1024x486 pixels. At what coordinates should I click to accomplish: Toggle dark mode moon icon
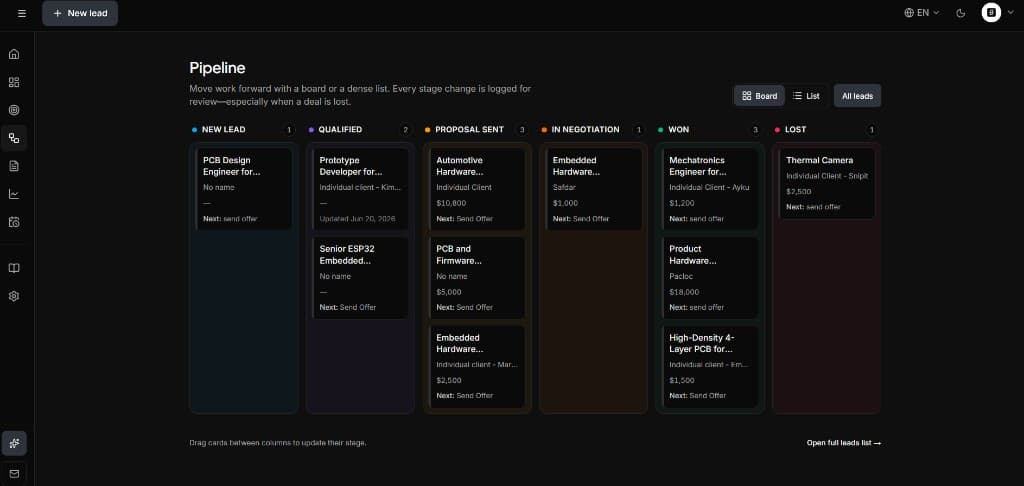coord(961,13)
